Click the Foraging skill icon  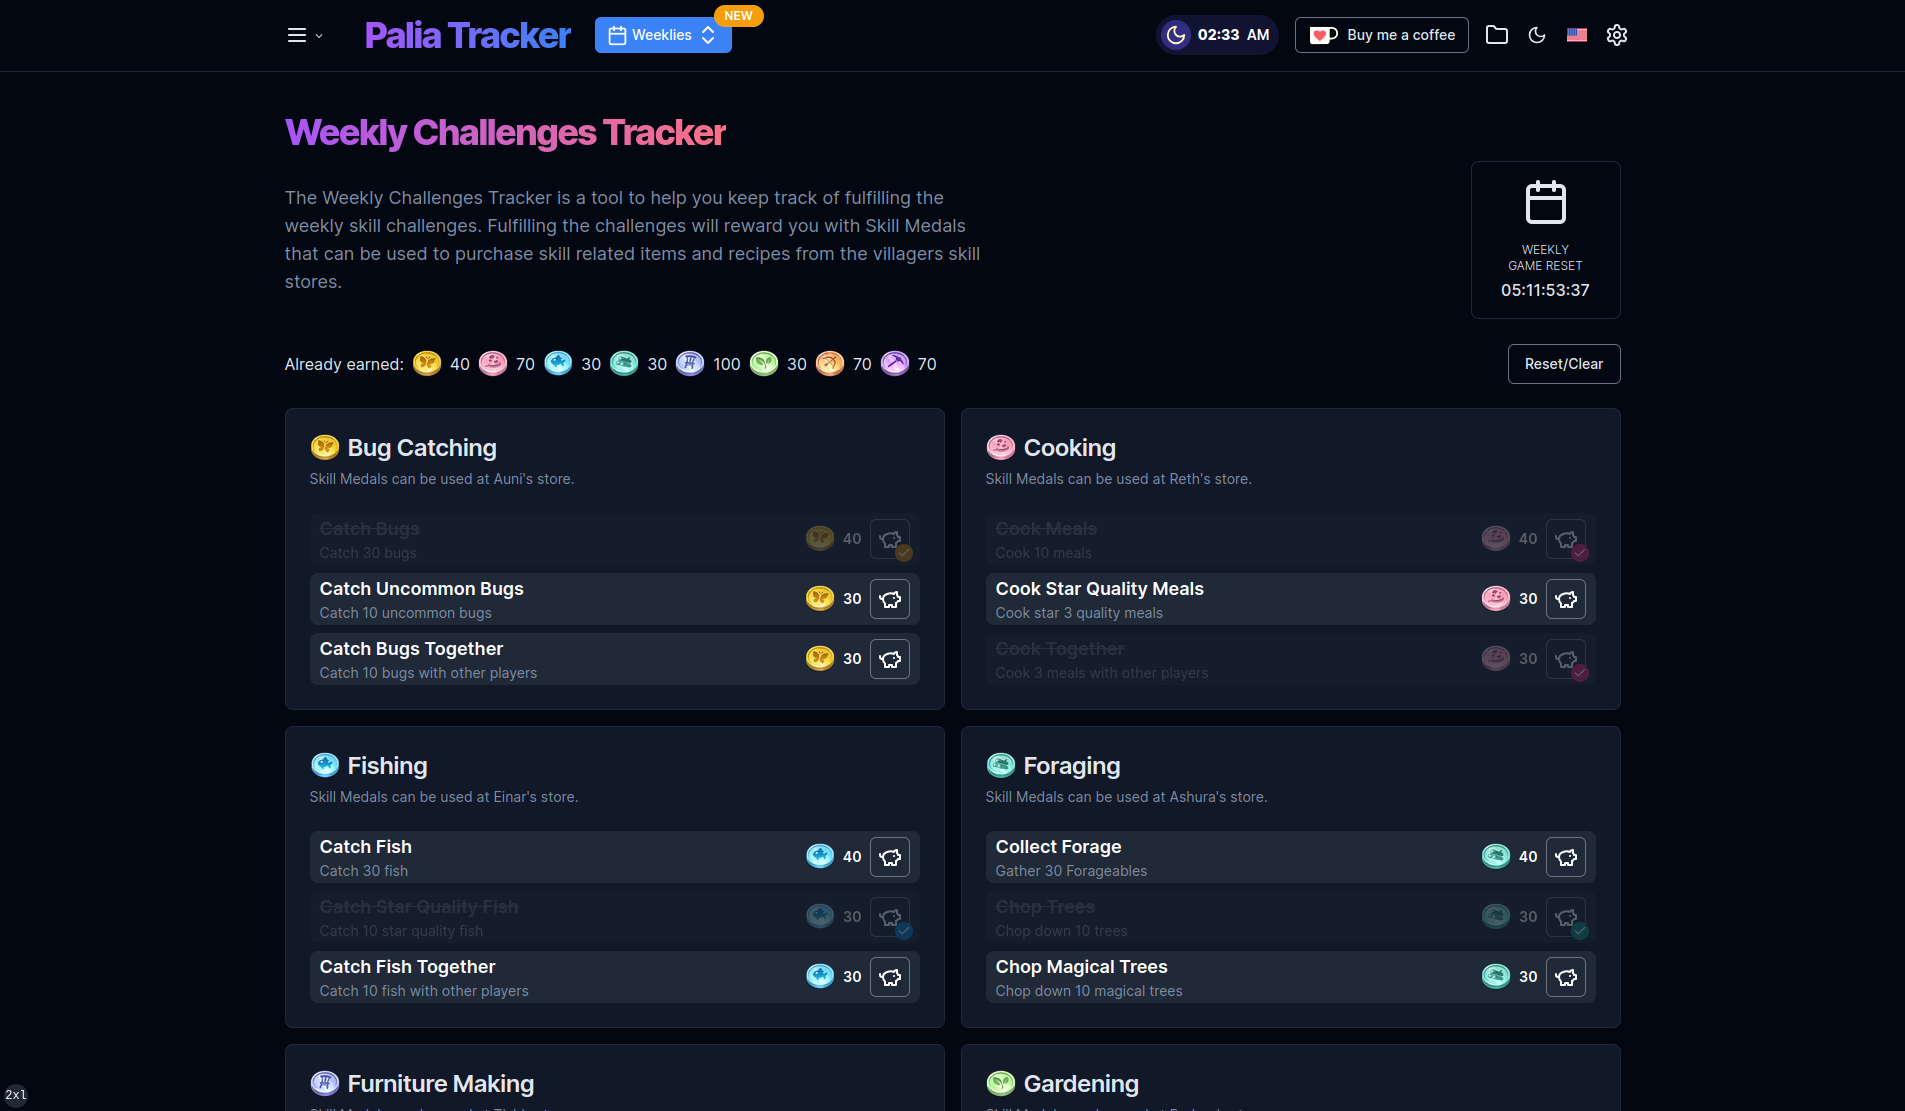[x=1001, y=765]
